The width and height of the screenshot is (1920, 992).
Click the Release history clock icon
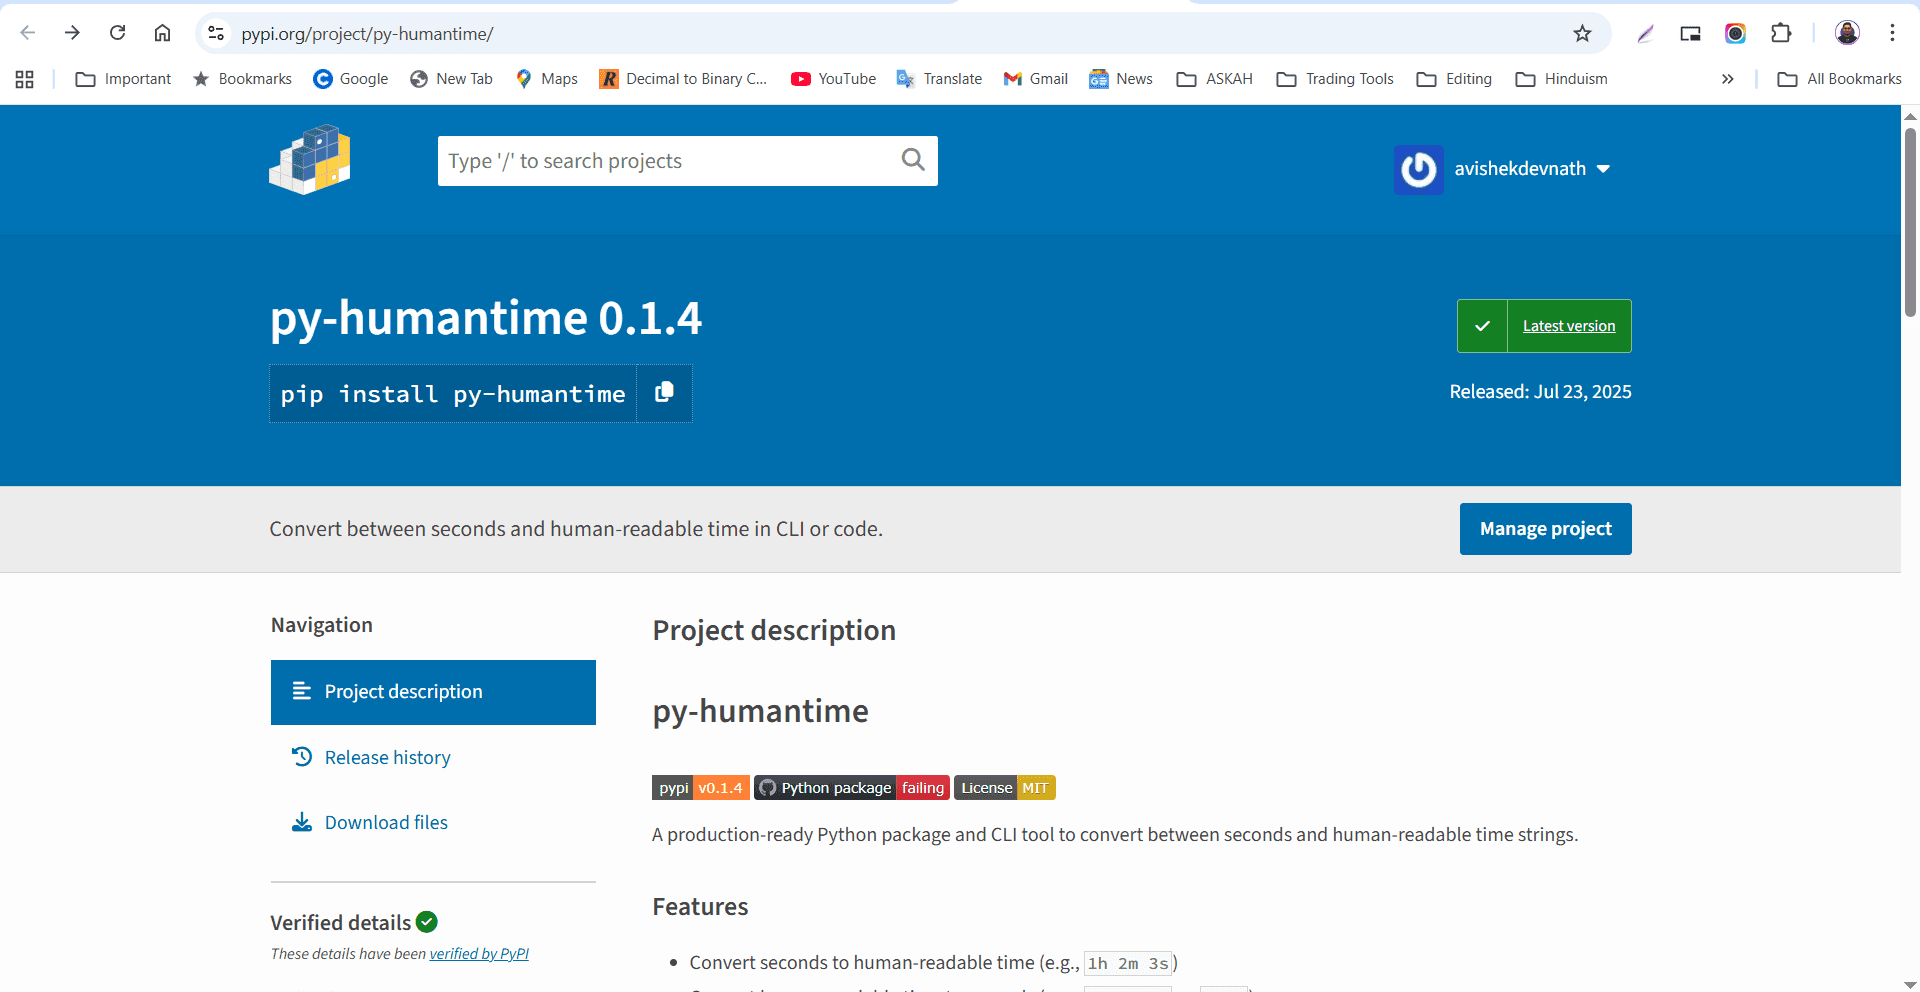(x=302, y=757)
